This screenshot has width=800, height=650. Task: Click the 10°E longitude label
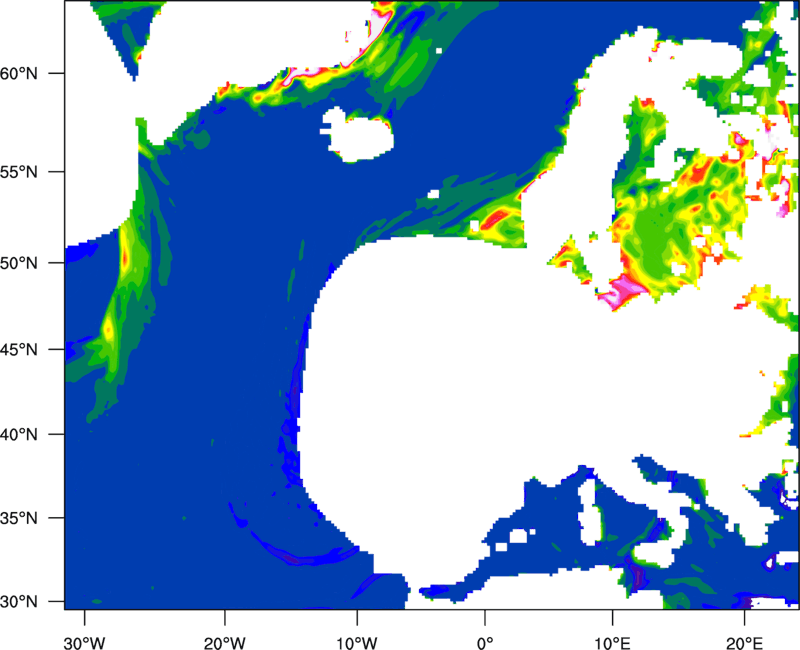click(x=612, y=643)
